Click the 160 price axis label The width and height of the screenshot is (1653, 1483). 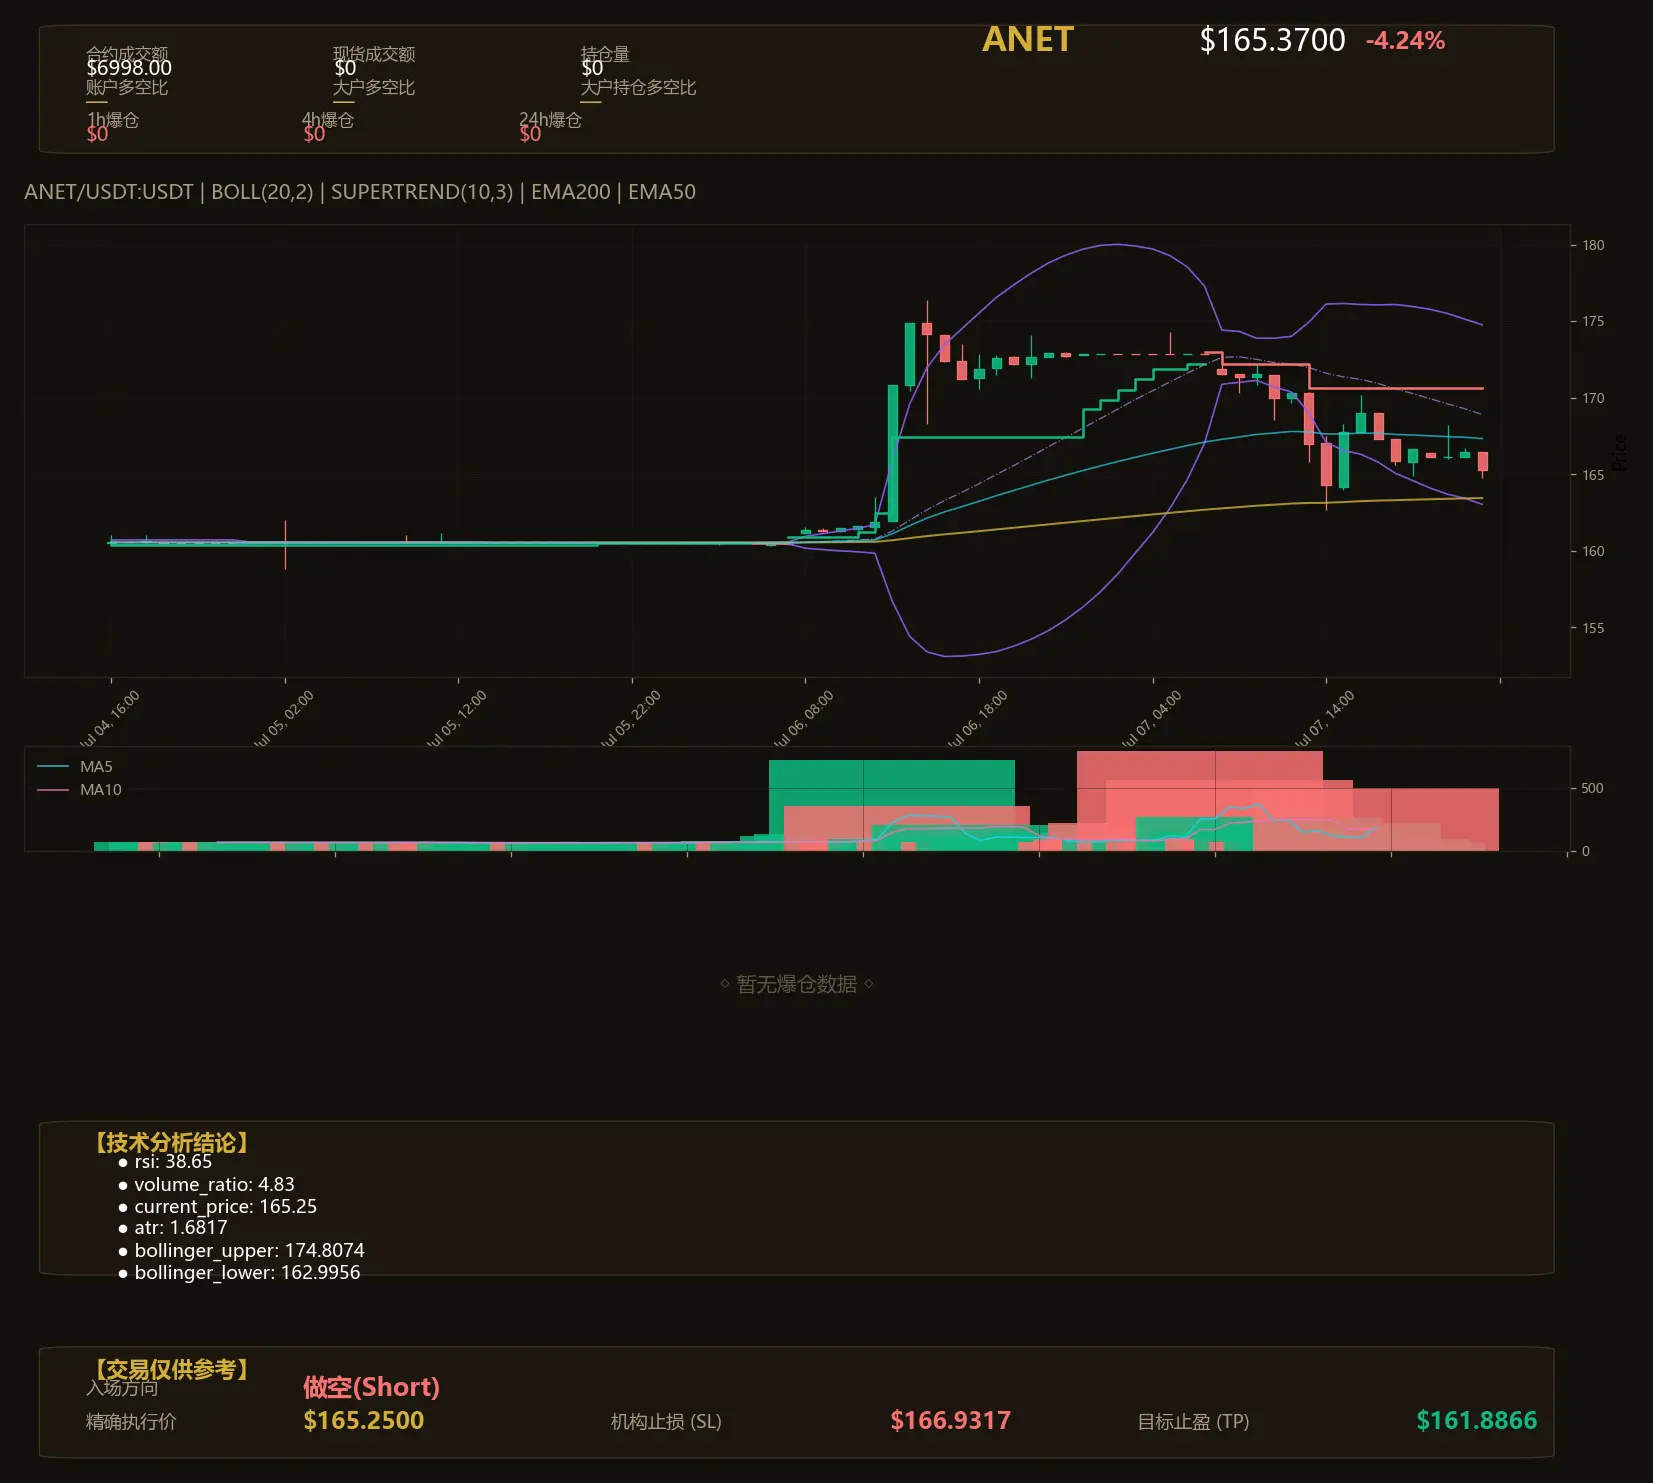tap(1593, 551)
